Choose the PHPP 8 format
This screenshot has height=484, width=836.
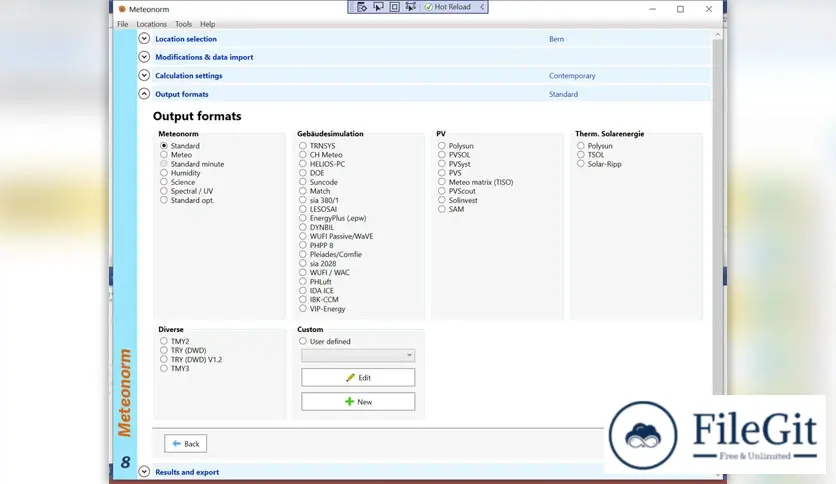[x=316, y=245]
